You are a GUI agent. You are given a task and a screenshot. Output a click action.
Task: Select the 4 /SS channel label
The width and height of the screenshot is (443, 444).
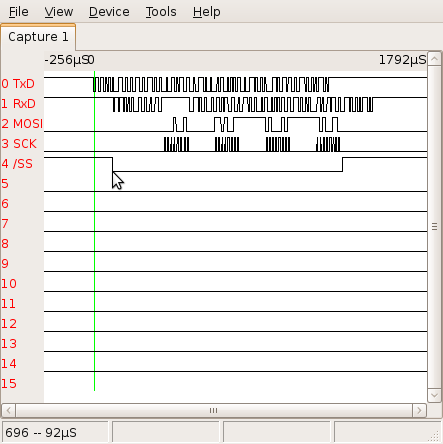pos(17,164)
